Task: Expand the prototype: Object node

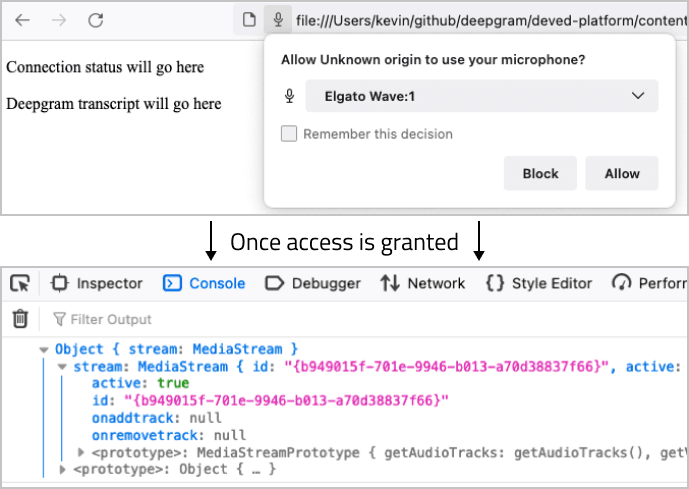Action: (x=62, y=469)
